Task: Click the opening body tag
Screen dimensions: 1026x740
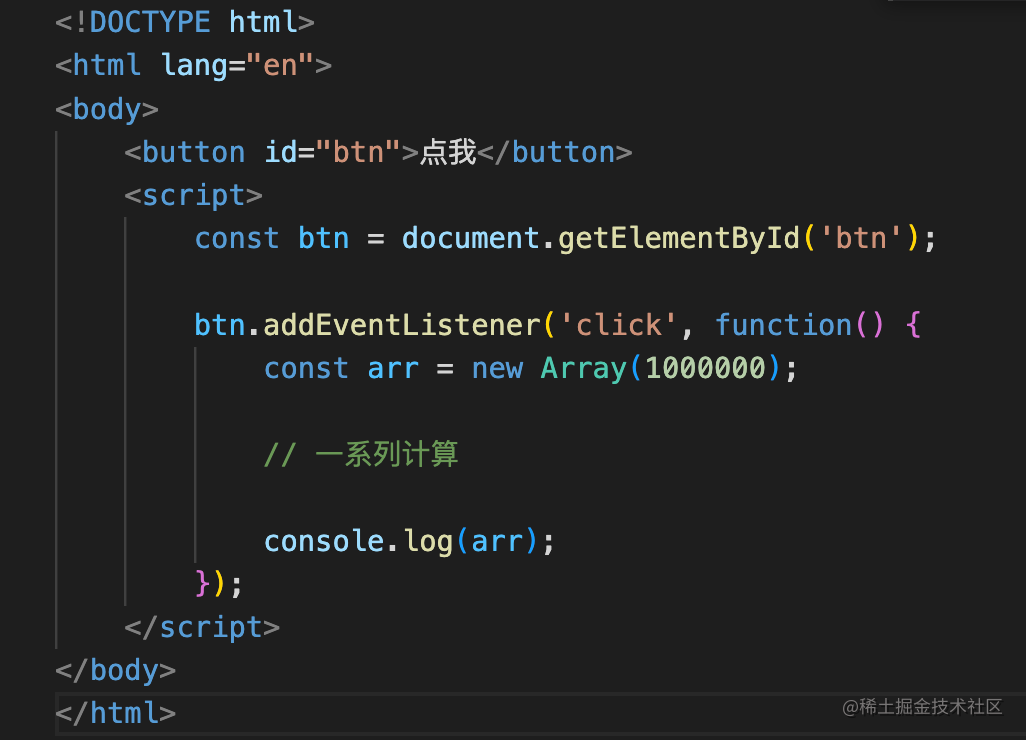Action: point(107,109)
